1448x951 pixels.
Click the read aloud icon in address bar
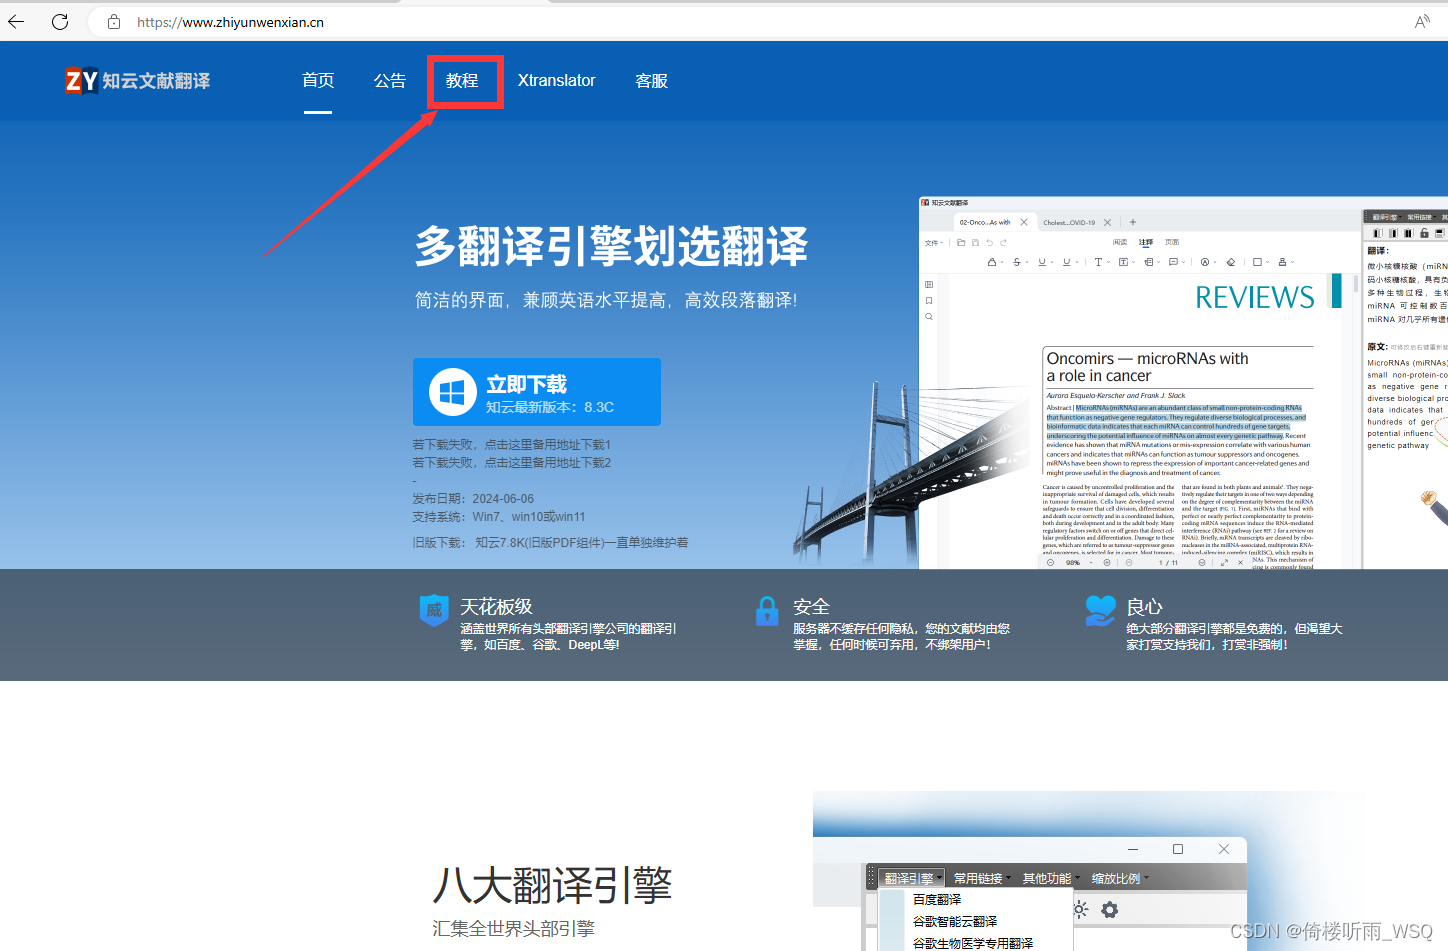(x=1422, y=21)
